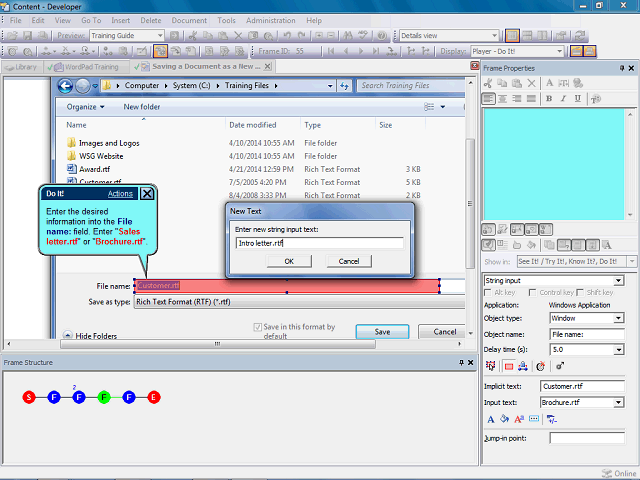Screen dimensions: 640x480
Task: Click the scissors icon in main toolbar
Action: click(x=193, y=36)
